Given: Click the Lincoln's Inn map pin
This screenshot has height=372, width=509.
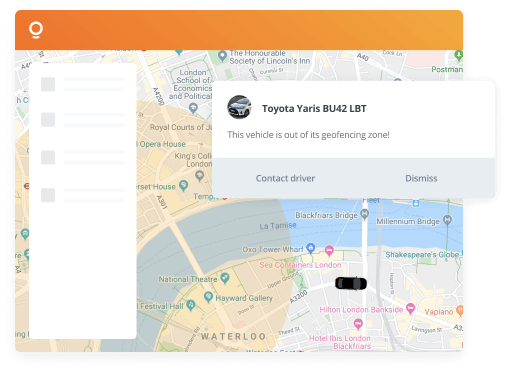Looking at the screenshot, I should tap(222, 56).
